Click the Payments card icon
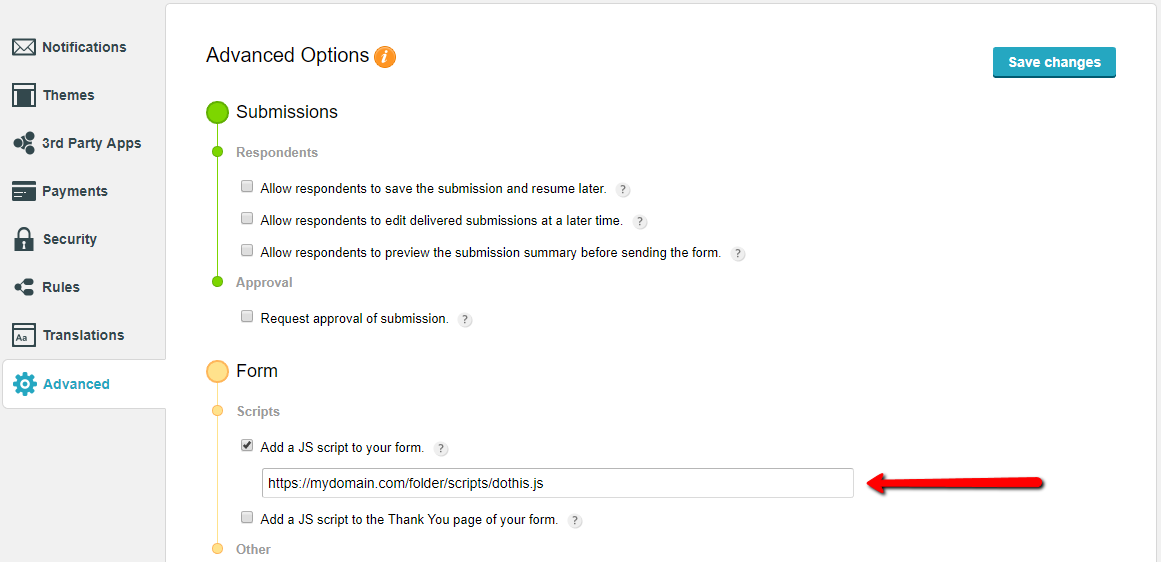This screenshot has width=1161, height=562. click(24, 191)
